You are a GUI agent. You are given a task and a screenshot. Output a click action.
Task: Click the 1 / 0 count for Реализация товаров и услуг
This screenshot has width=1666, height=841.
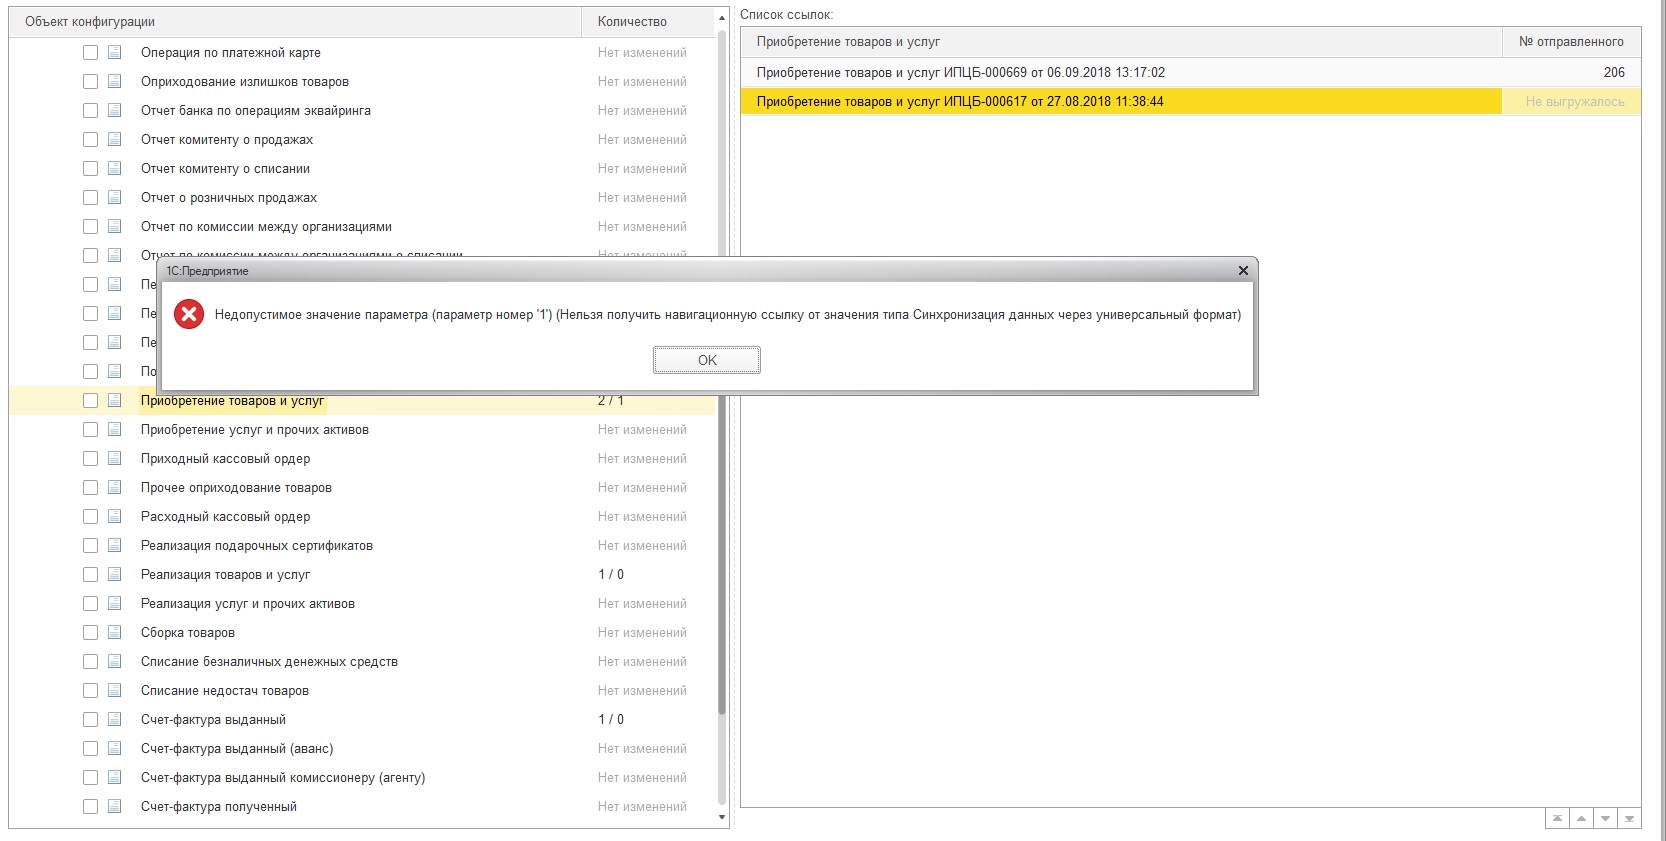pos(611,574)
